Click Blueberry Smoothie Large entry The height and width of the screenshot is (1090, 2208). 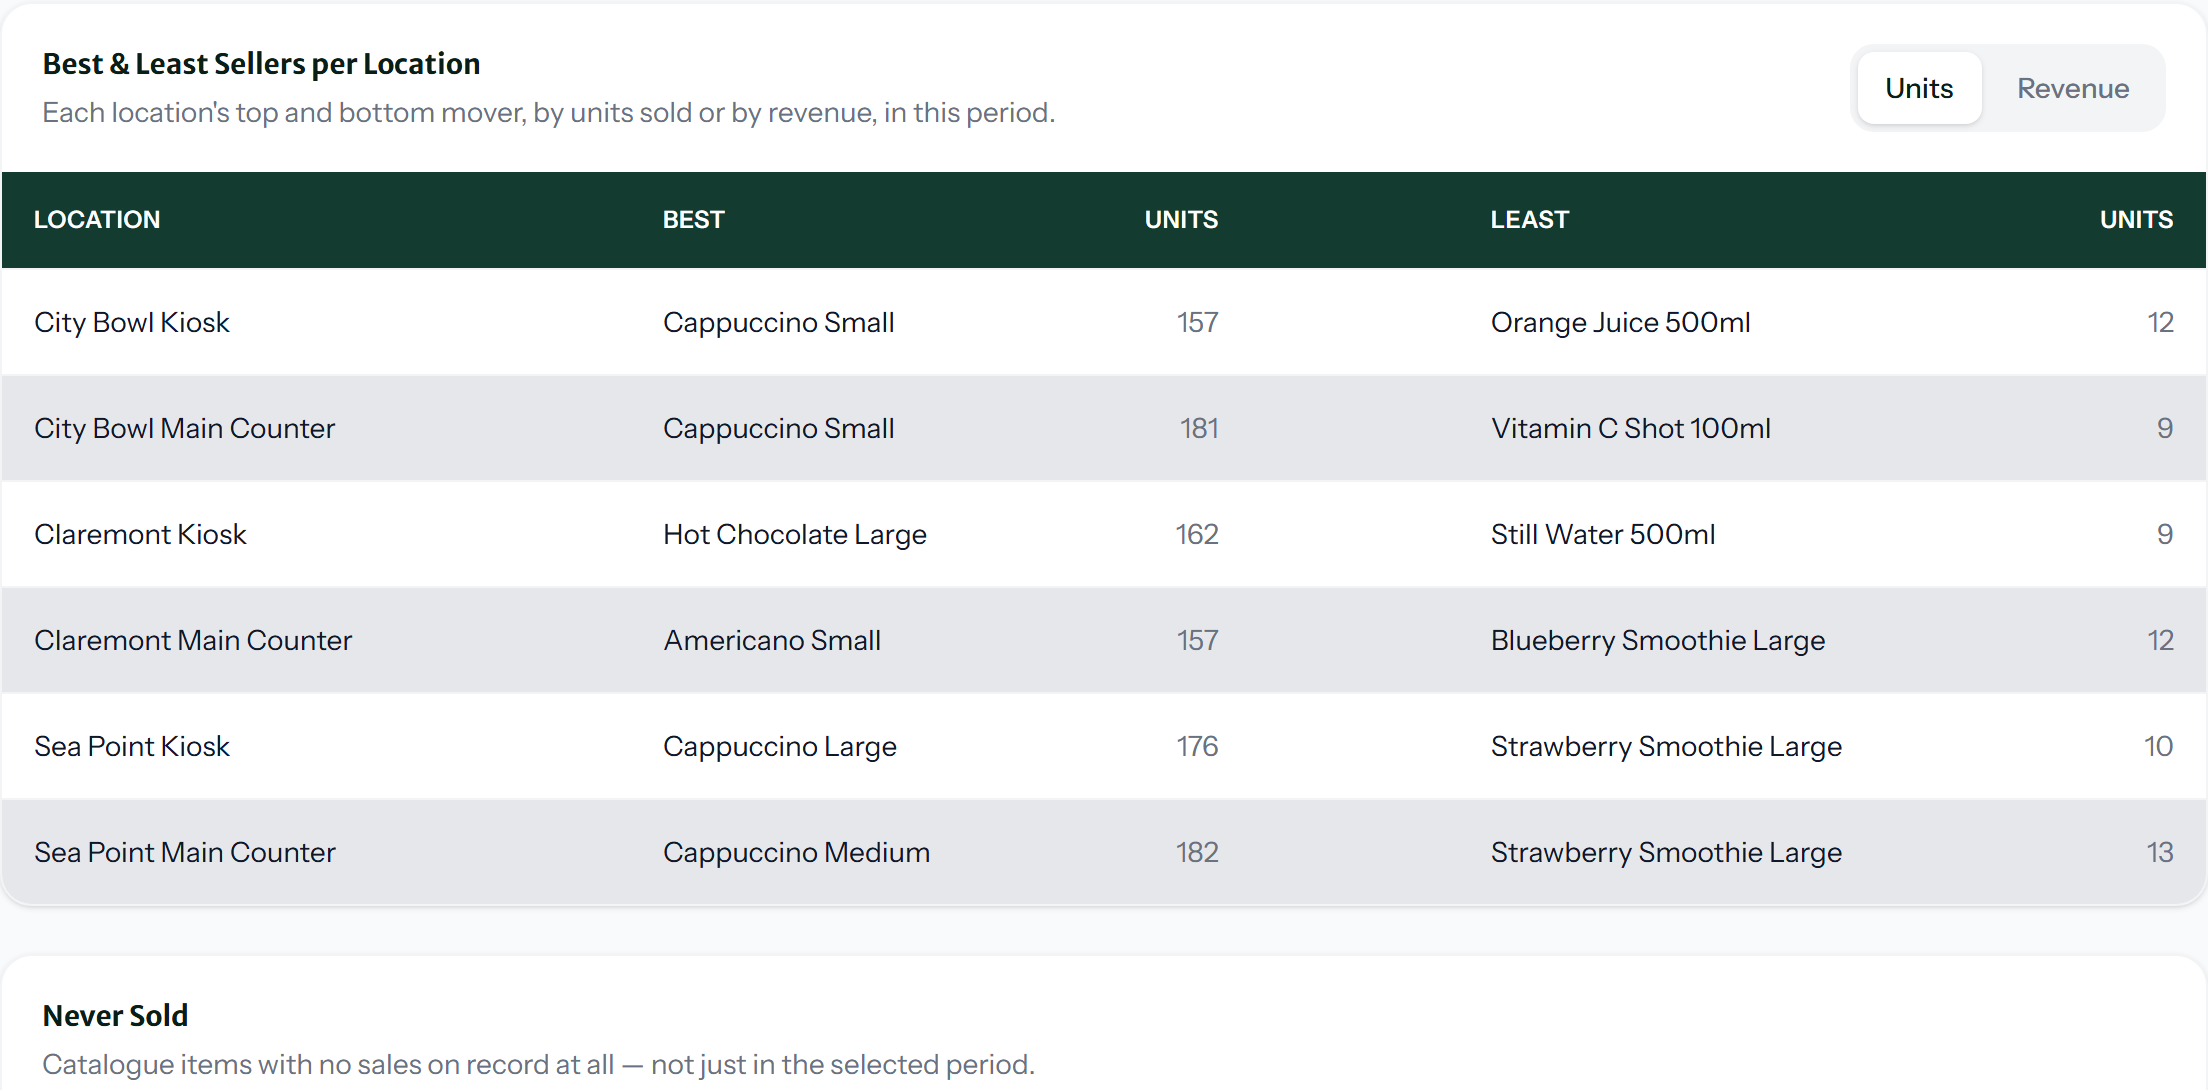(x=1658, y=641)
